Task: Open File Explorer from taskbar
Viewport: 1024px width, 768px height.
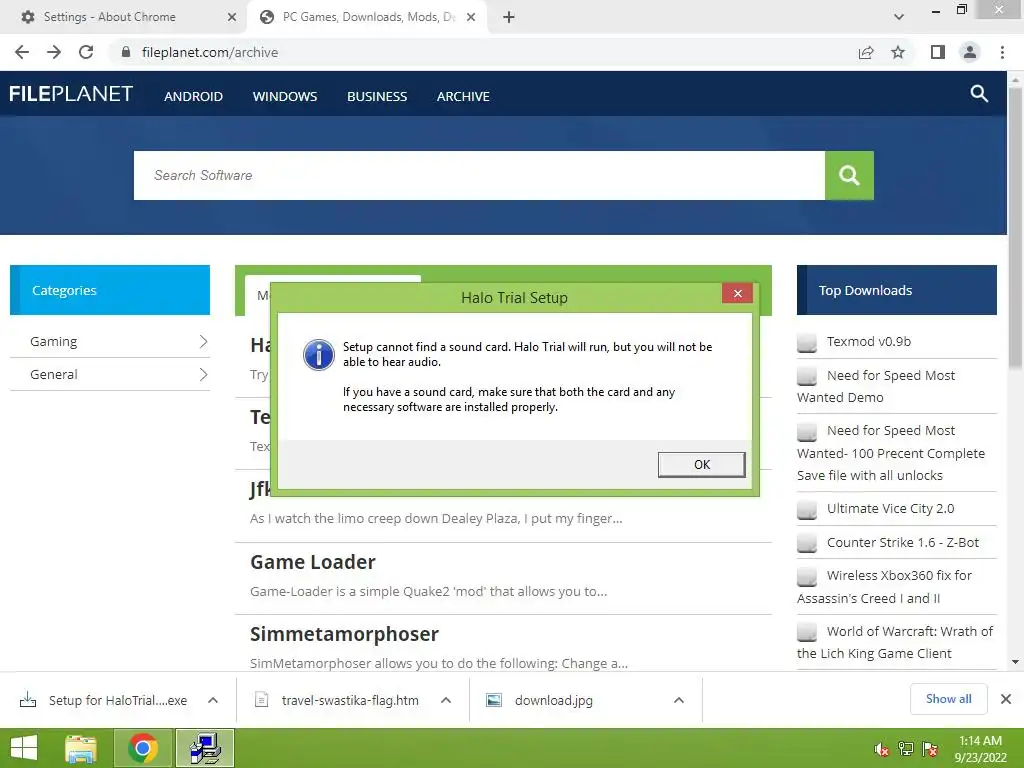Action: coord(81,748)
